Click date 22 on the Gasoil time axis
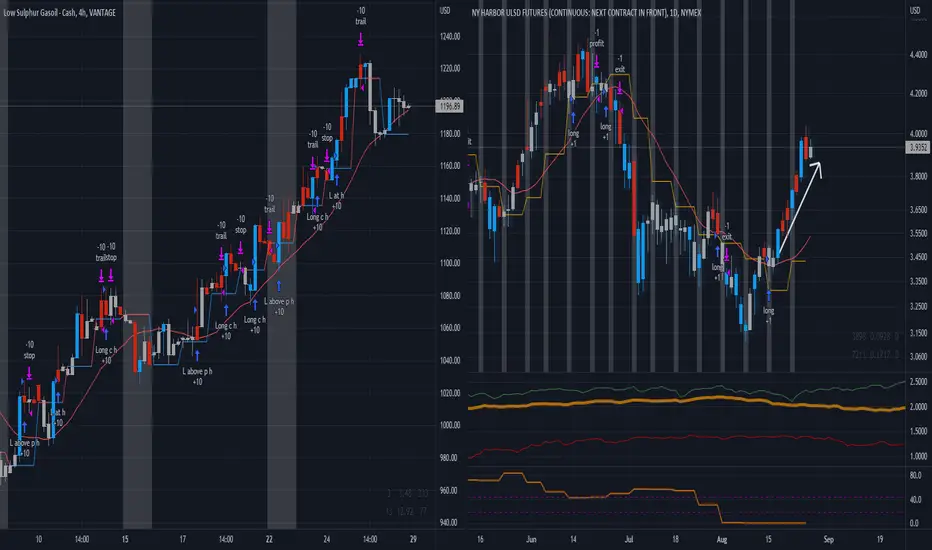Screen dimensions: 932x550 [x=269, y=539]
